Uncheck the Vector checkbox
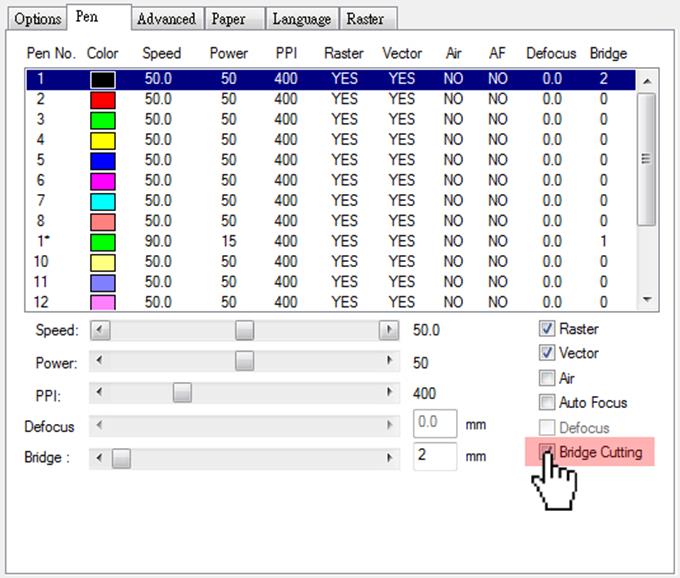This screenshot has height=578, width=680. coord(546,353)
